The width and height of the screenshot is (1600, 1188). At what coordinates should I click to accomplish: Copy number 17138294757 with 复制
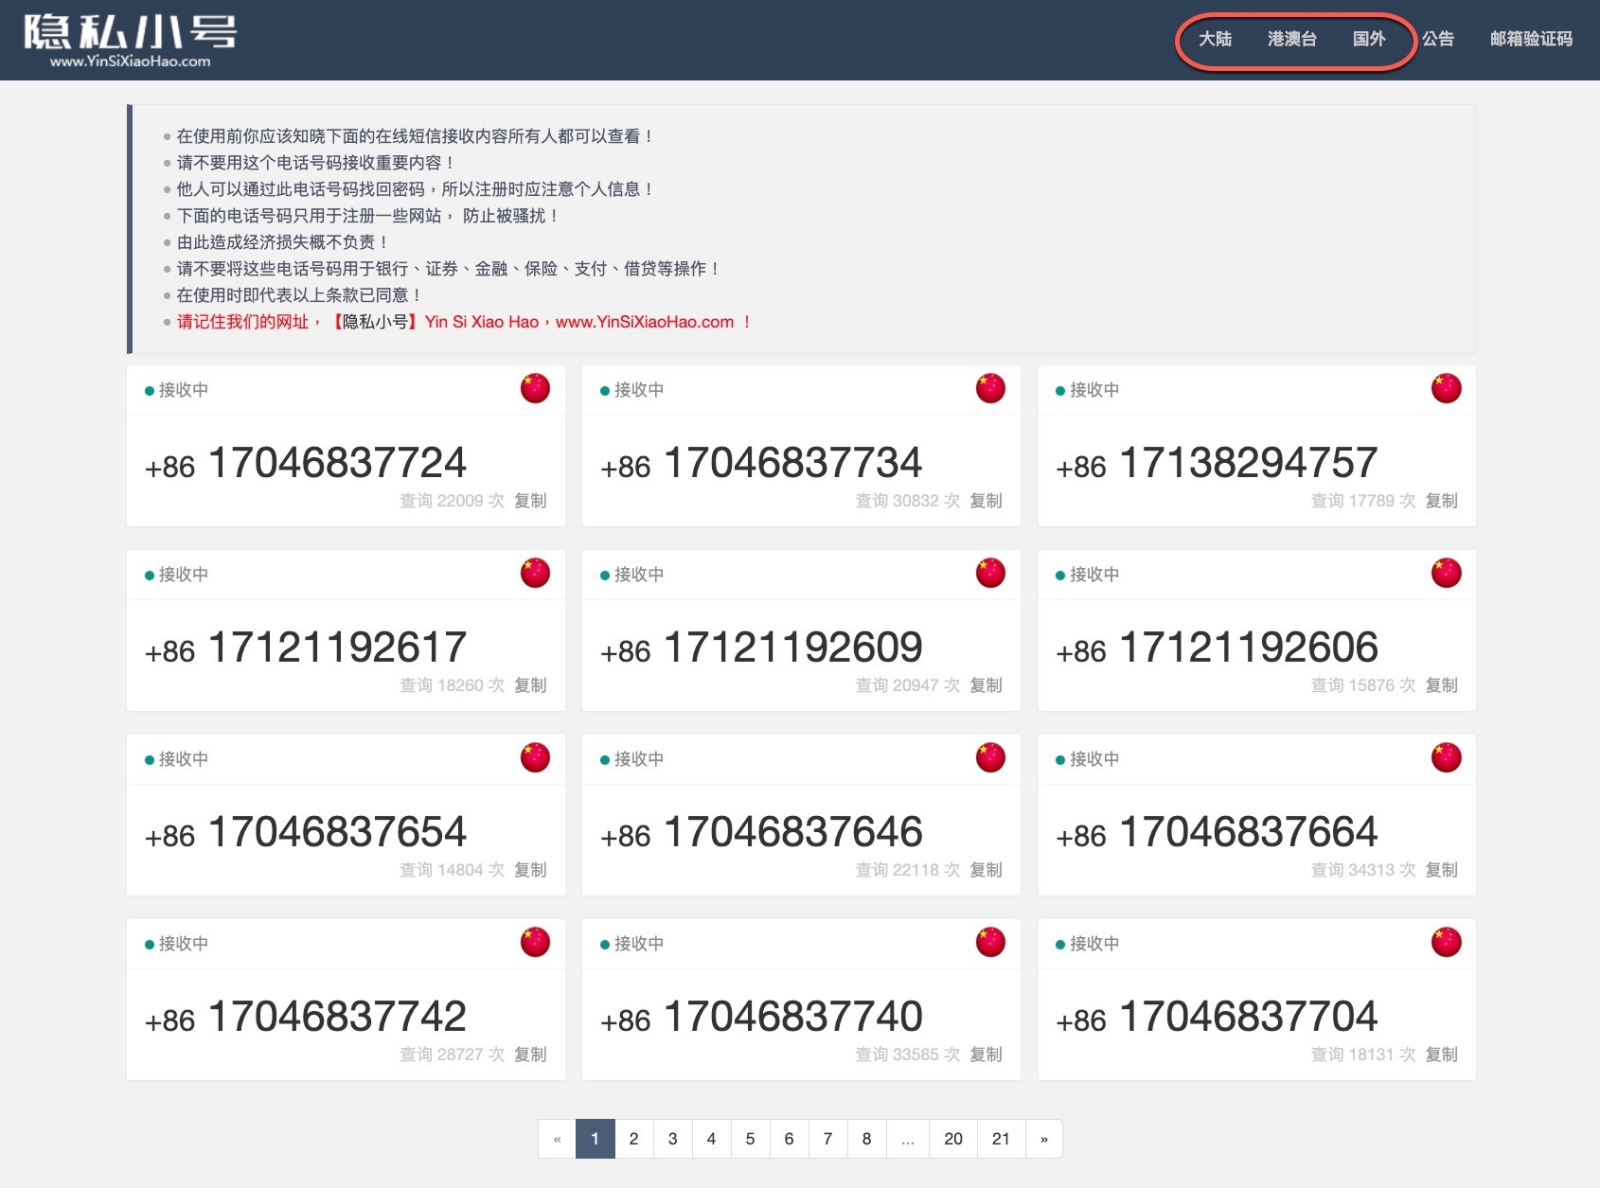click(1441, 500)
